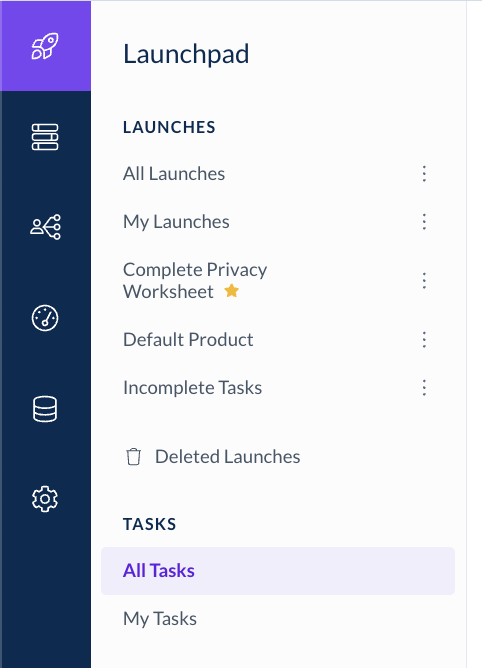The image size is (482, 668).
Task: Open options menu for Default Product
Action: coord(424,340)
